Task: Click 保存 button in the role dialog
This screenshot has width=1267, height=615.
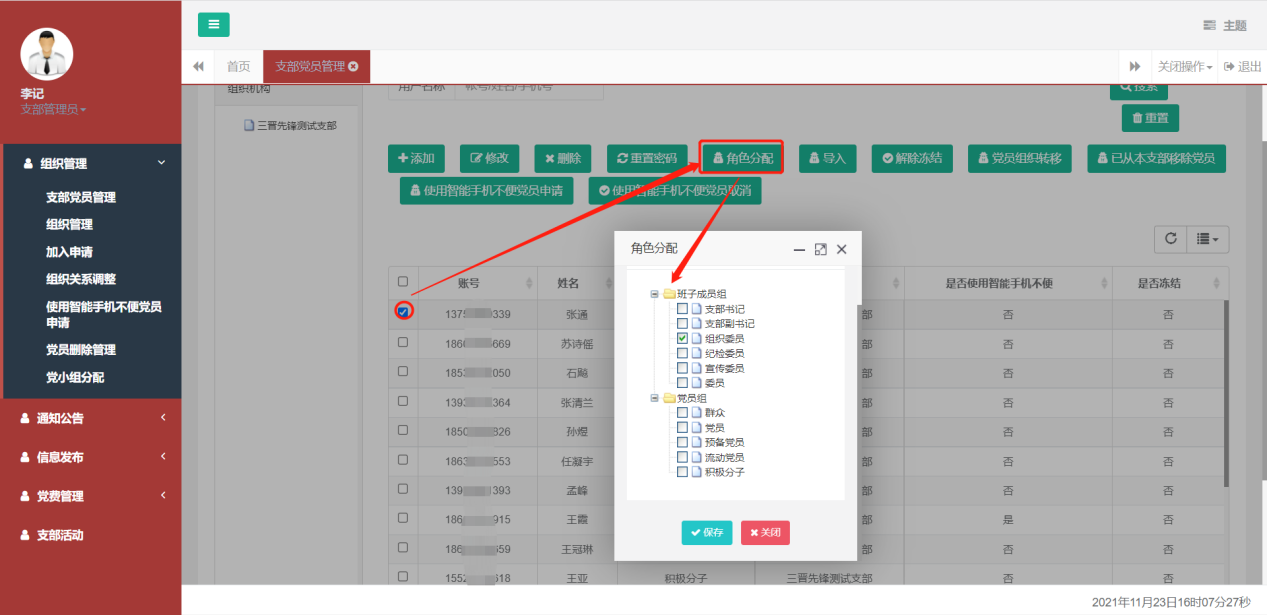Action: tap(706, 533)
